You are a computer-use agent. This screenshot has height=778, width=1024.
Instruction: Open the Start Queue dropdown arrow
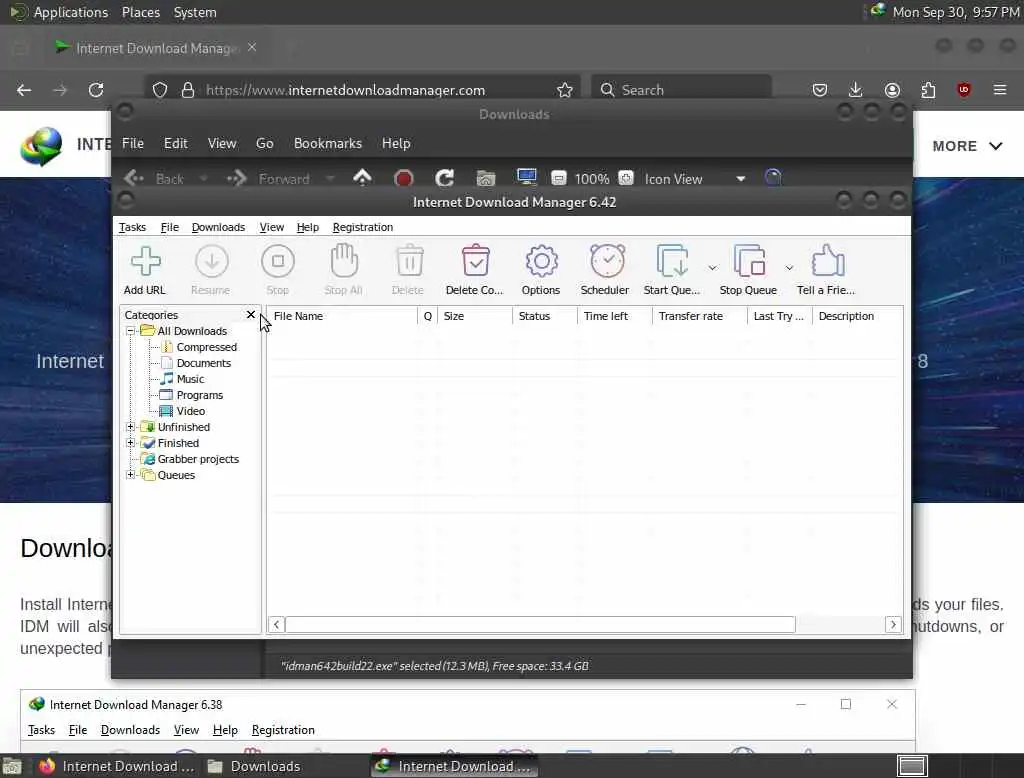click(712, 268)
